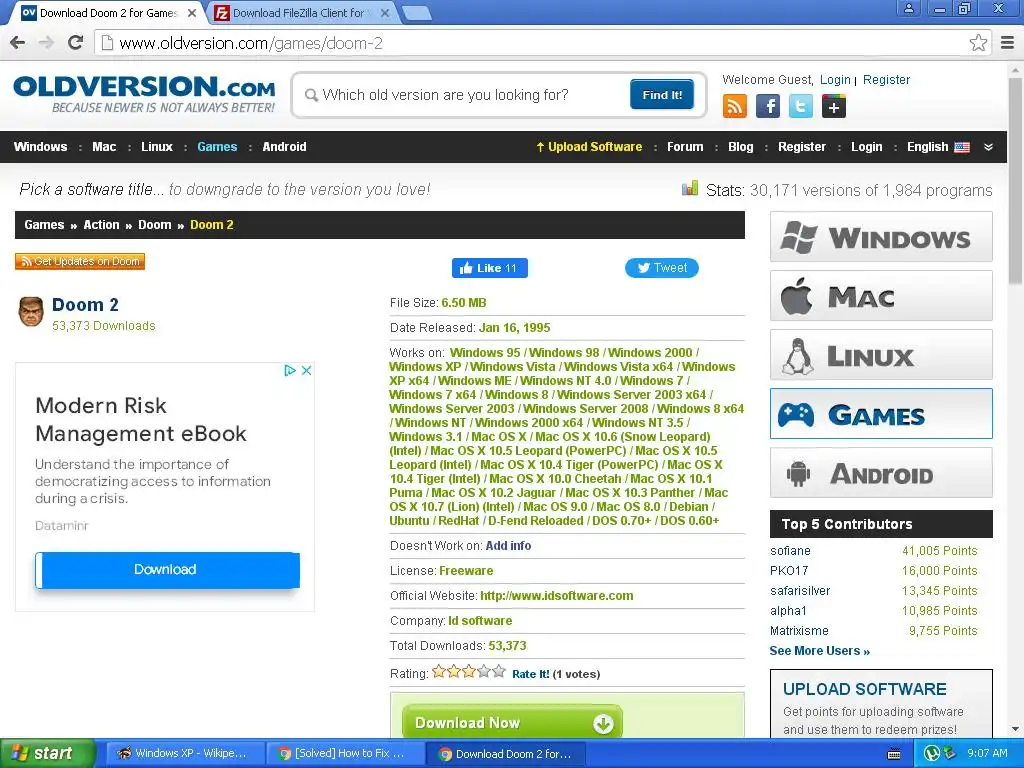Click the stats bar chart icon
This screenshot has width=1024, height=768.
(690, 189)
